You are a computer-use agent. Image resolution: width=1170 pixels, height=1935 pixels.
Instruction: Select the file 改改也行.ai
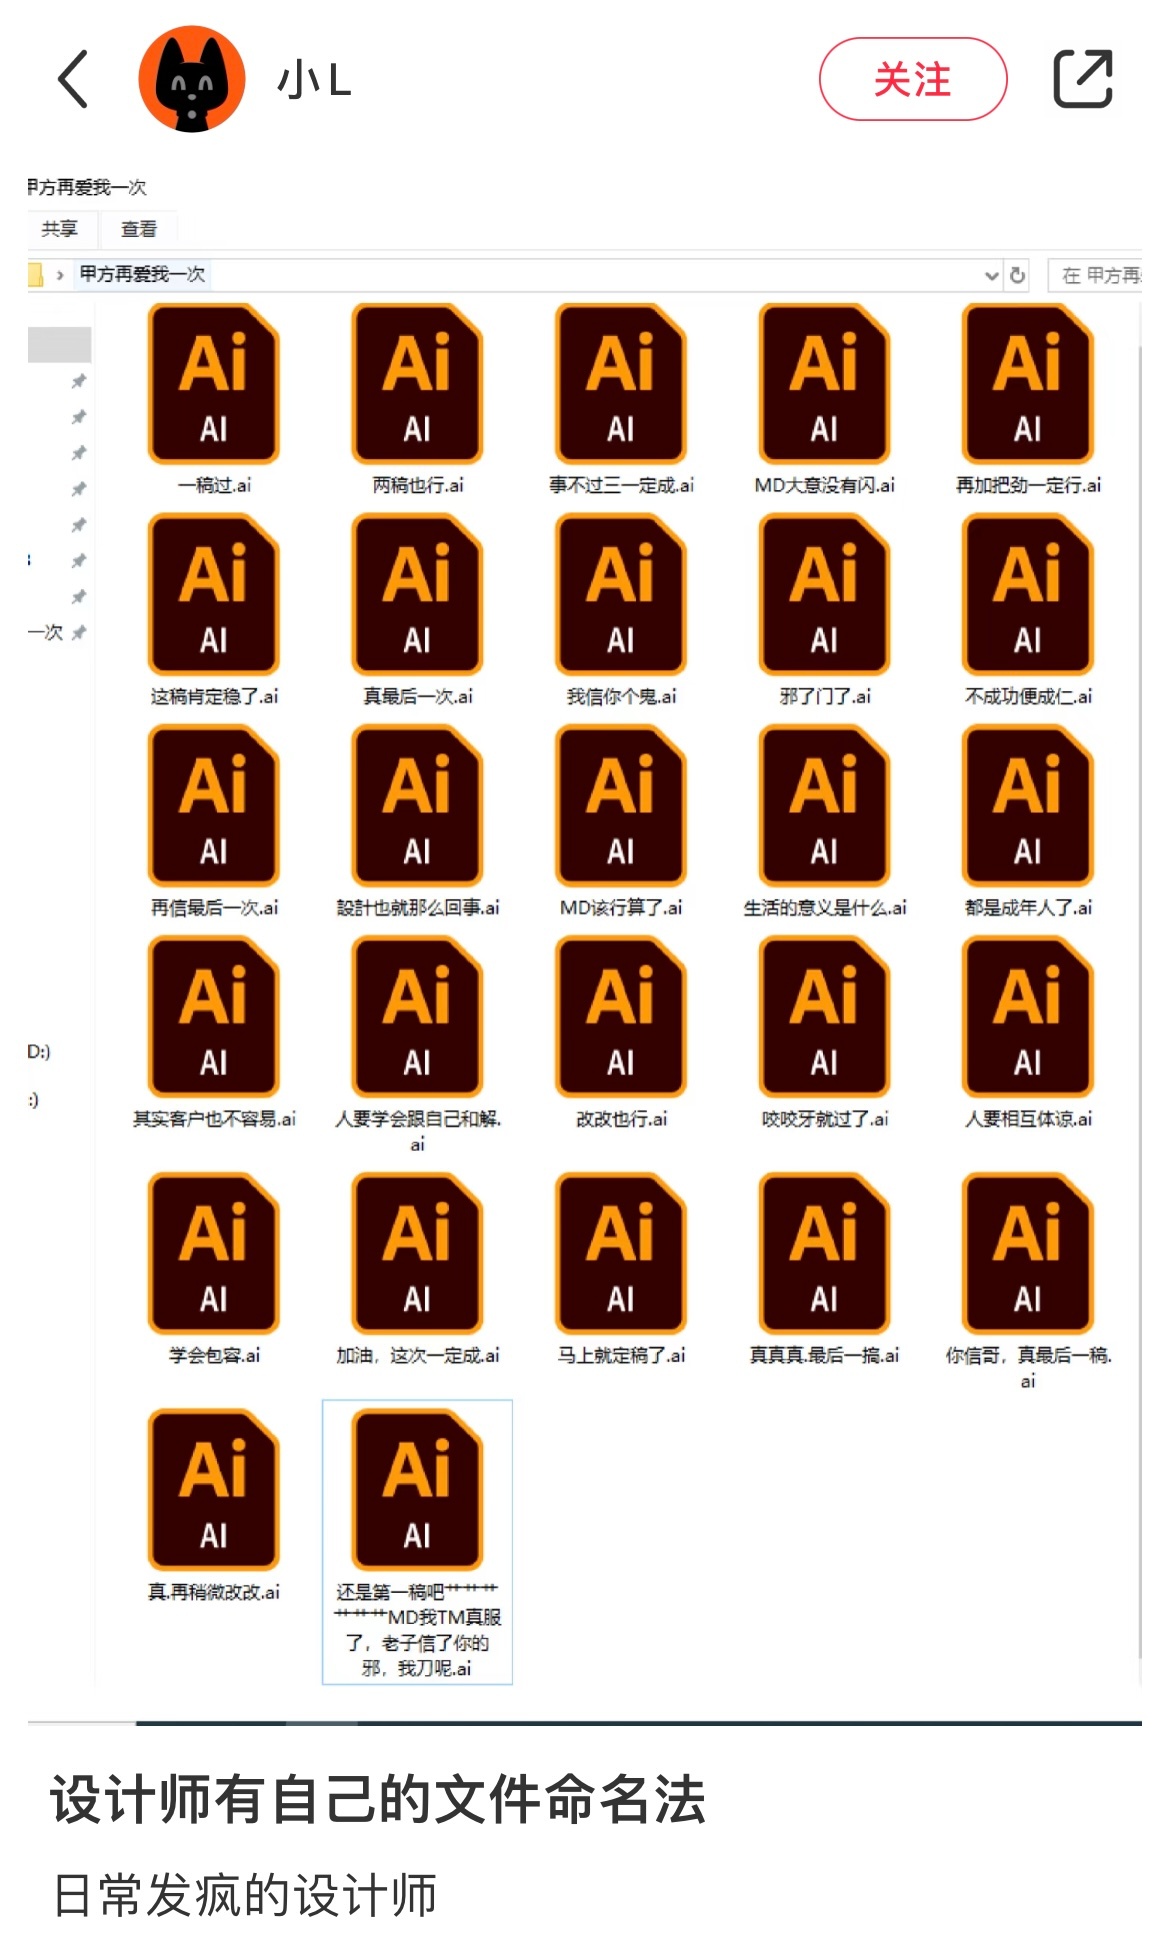[x=621, y=1034]
